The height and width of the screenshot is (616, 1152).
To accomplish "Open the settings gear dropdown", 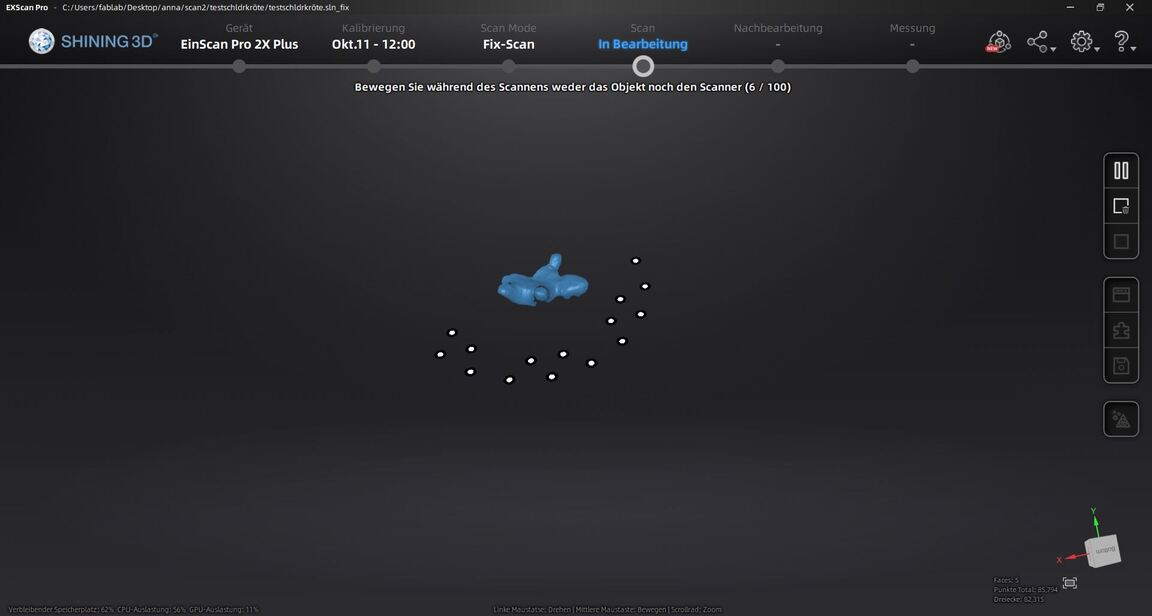I will (x=1084, y=42).
